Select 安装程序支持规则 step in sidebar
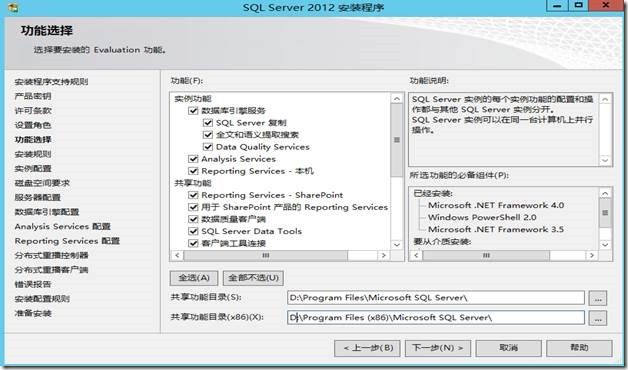The image size is (628, 370). pyautogui.click(x=51, y=82)
